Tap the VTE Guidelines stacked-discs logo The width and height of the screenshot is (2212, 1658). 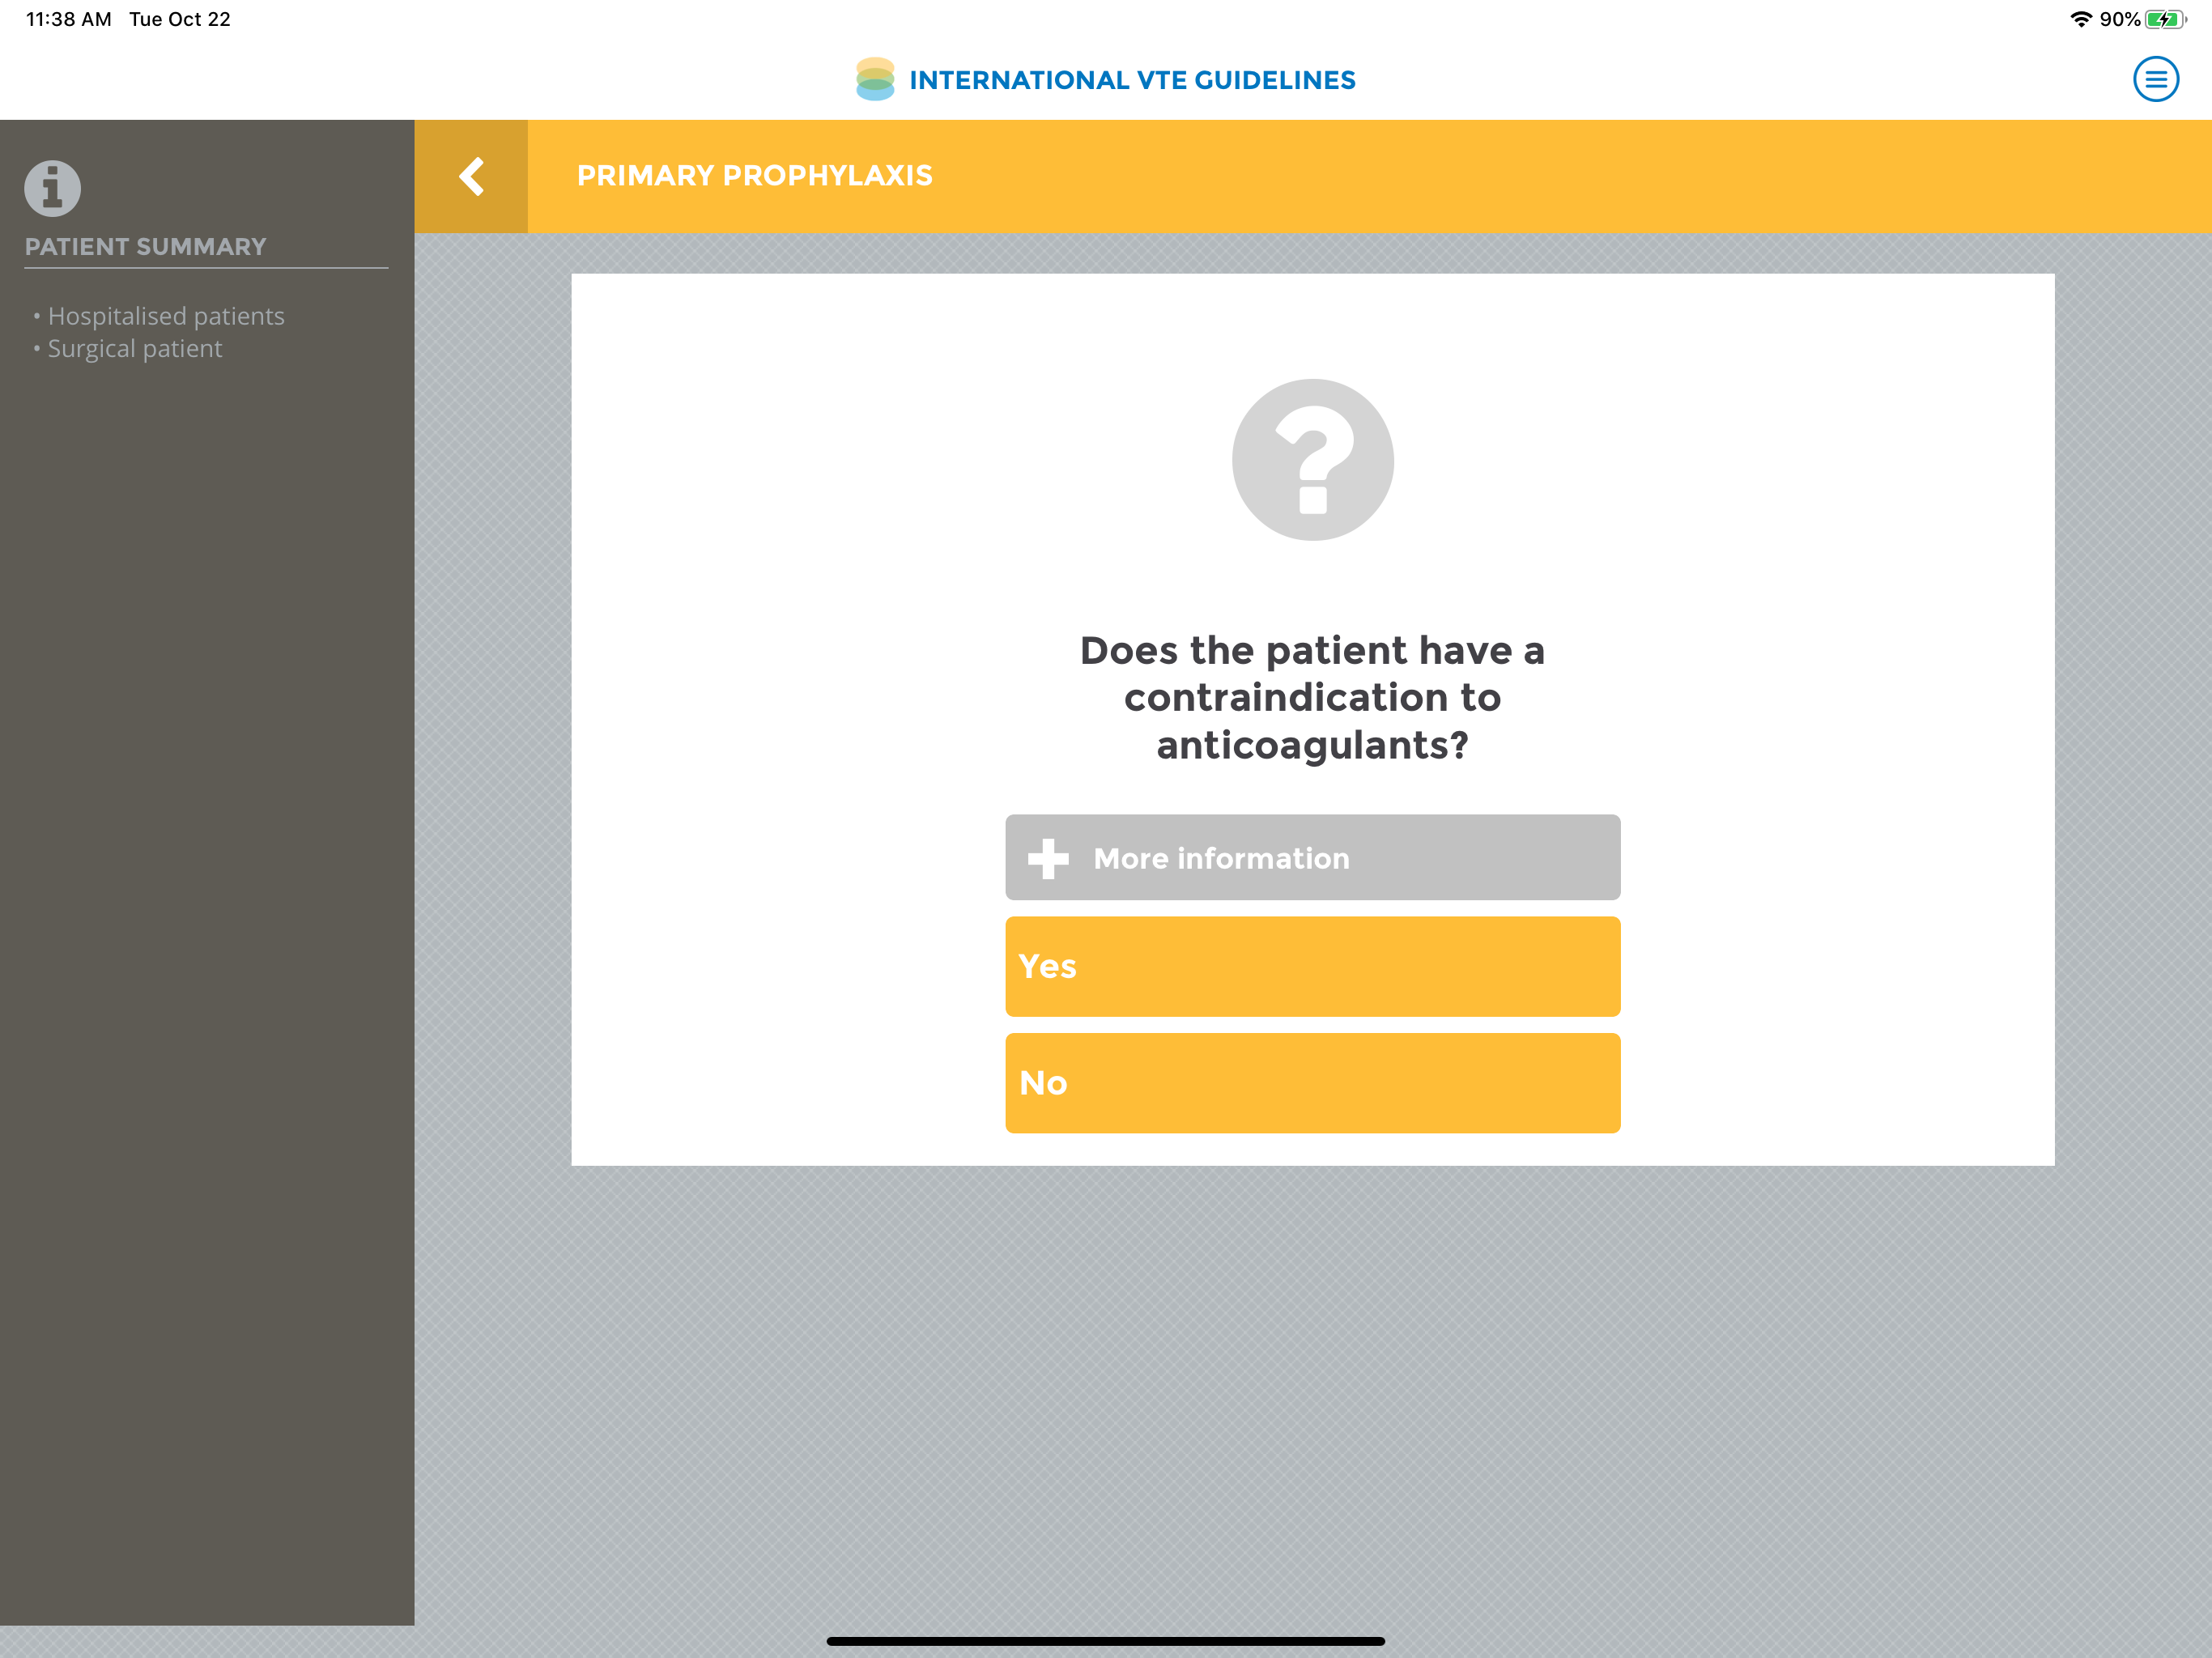coord(875,79)
